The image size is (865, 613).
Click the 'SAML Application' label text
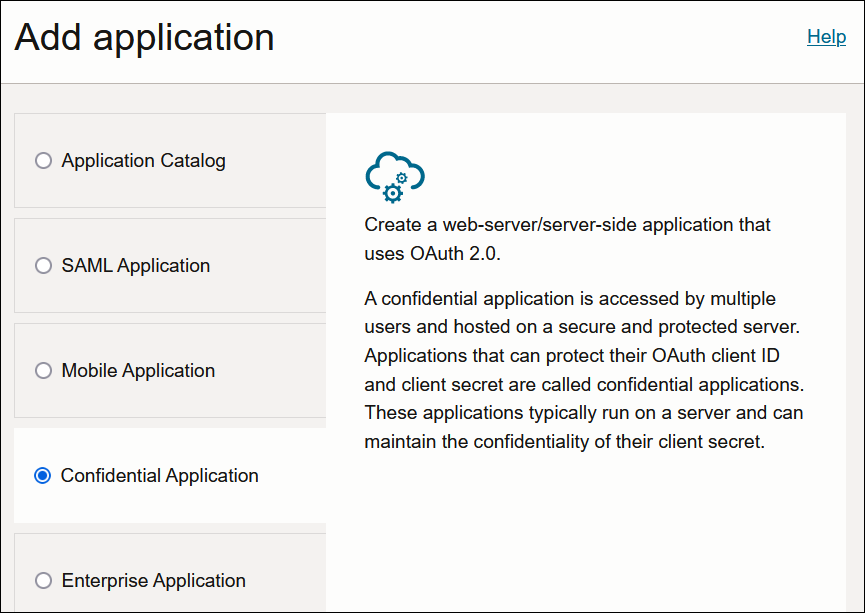(136, 265)
